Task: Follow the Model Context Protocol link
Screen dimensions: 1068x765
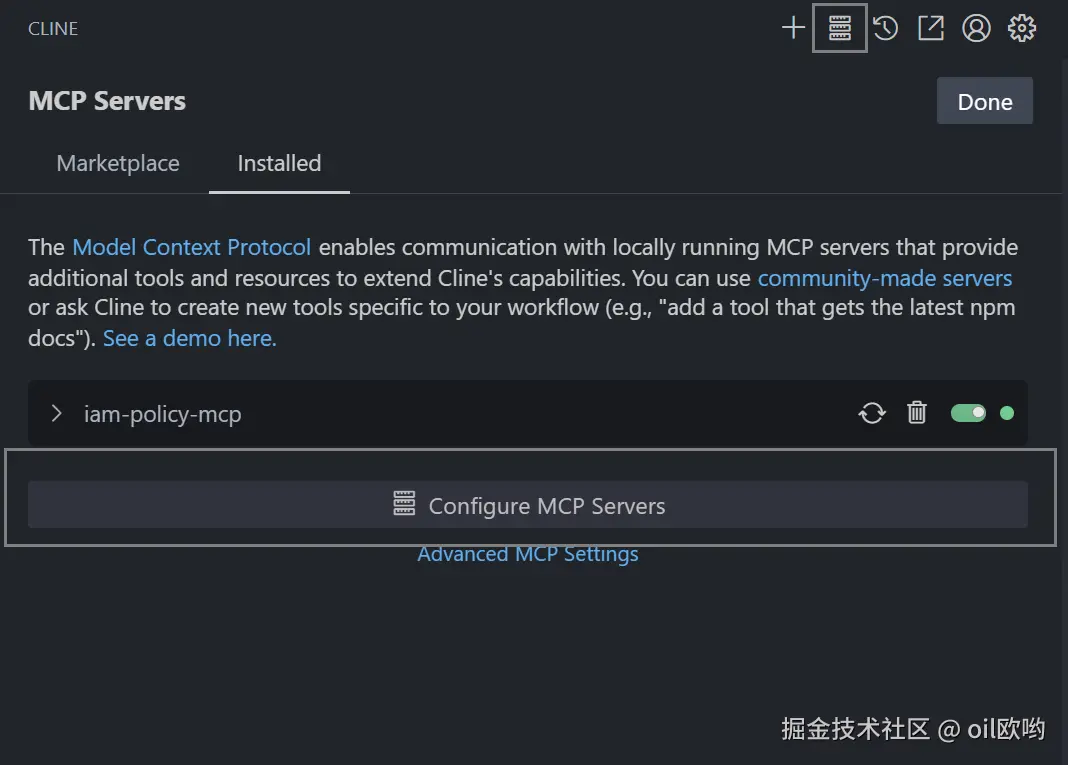Action: pos(192,247)
